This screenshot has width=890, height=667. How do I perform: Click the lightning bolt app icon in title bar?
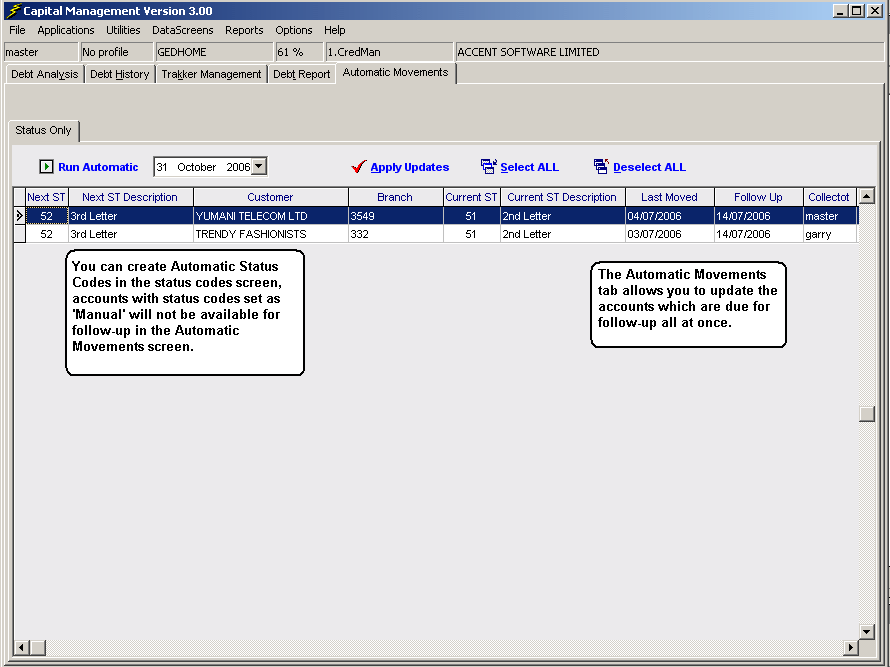click(12, 11)
